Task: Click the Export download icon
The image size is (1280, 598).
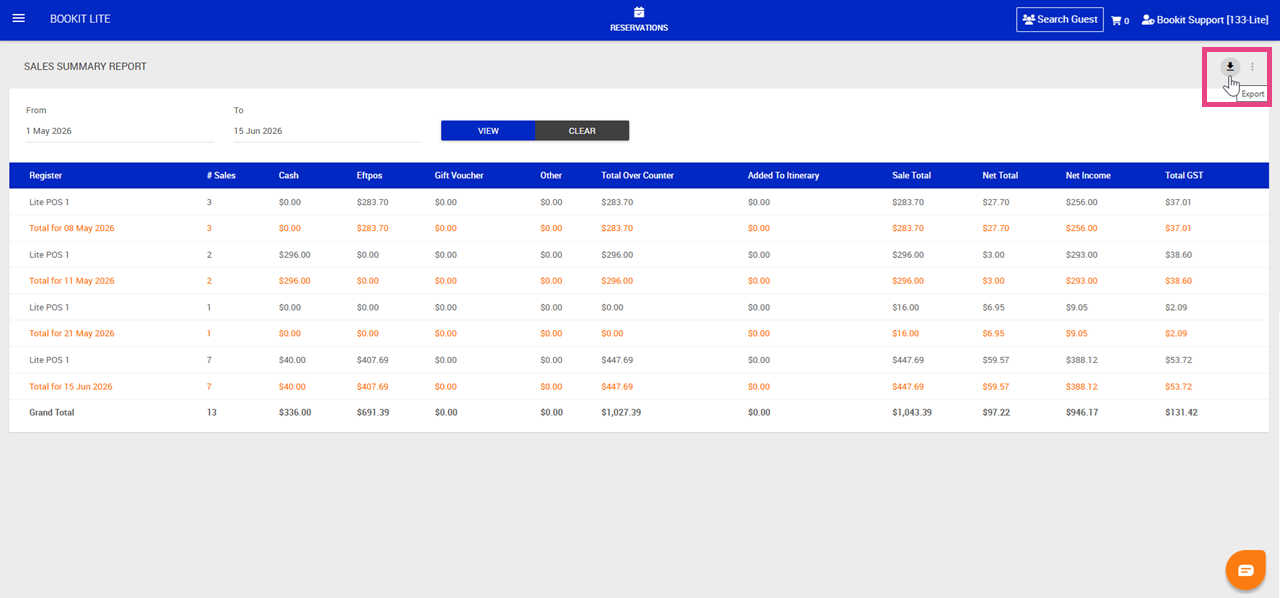Action: click(x=1230, y=67)
